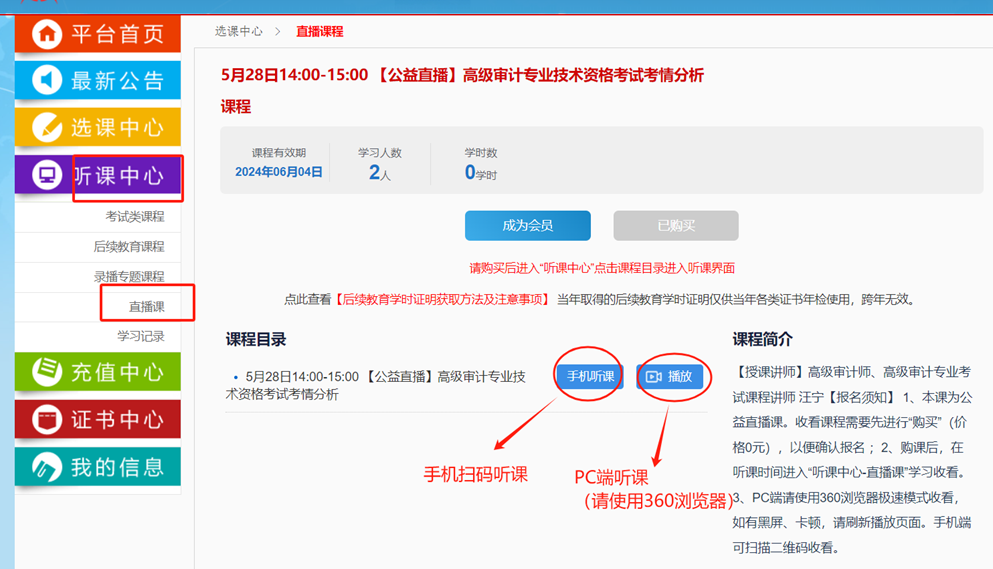Click the home icon beside 平台首页
The image size is (993, 569).
pos(47,34)
